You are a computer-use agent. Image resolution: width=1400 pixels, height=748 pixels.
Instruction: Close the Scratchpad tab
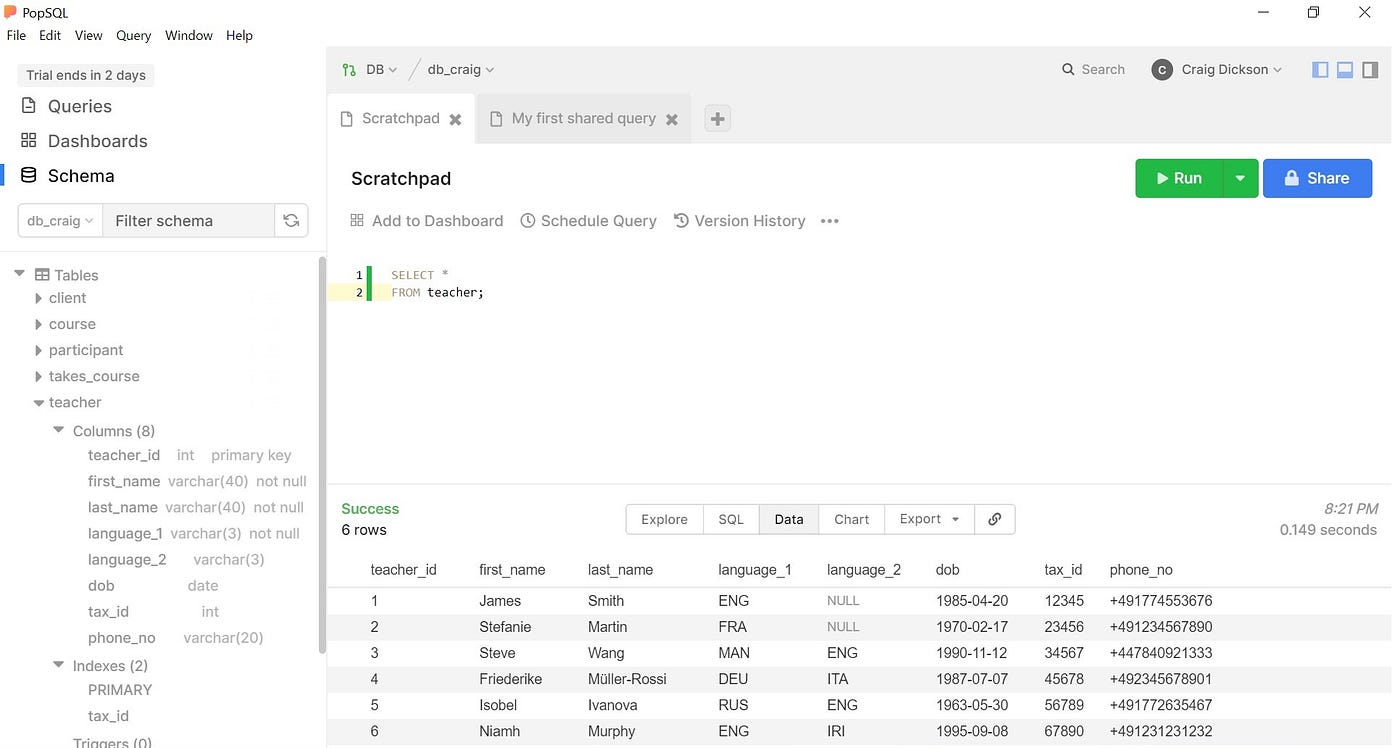[x=455, y=119]
